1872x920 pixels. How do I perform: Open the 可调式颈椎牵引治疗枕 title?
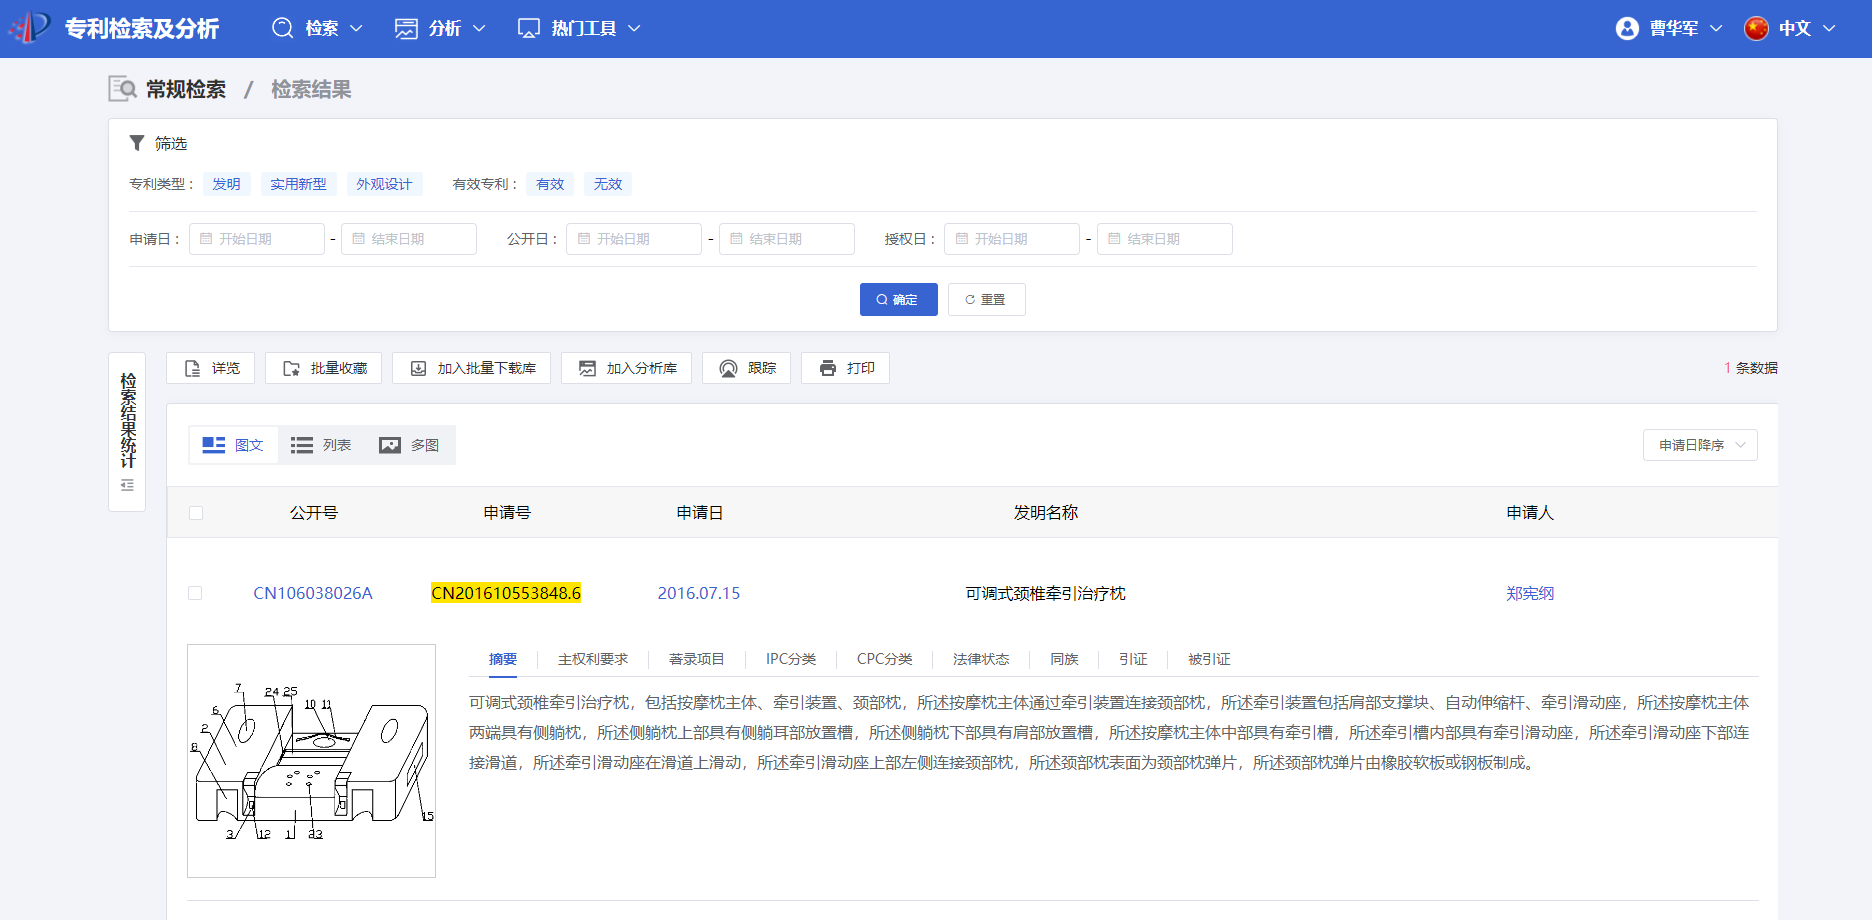tap(1045, 593)
